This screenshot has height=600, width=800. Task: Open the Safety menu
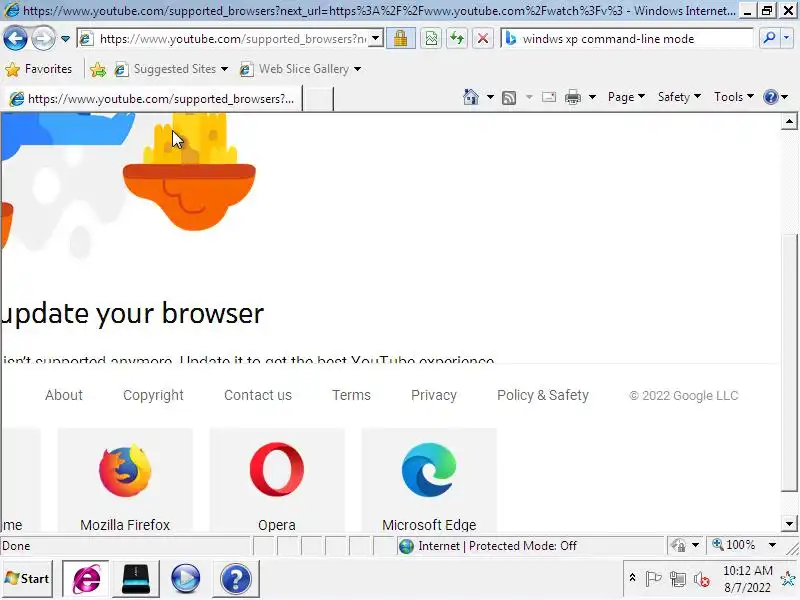click(x=679, y=97)
